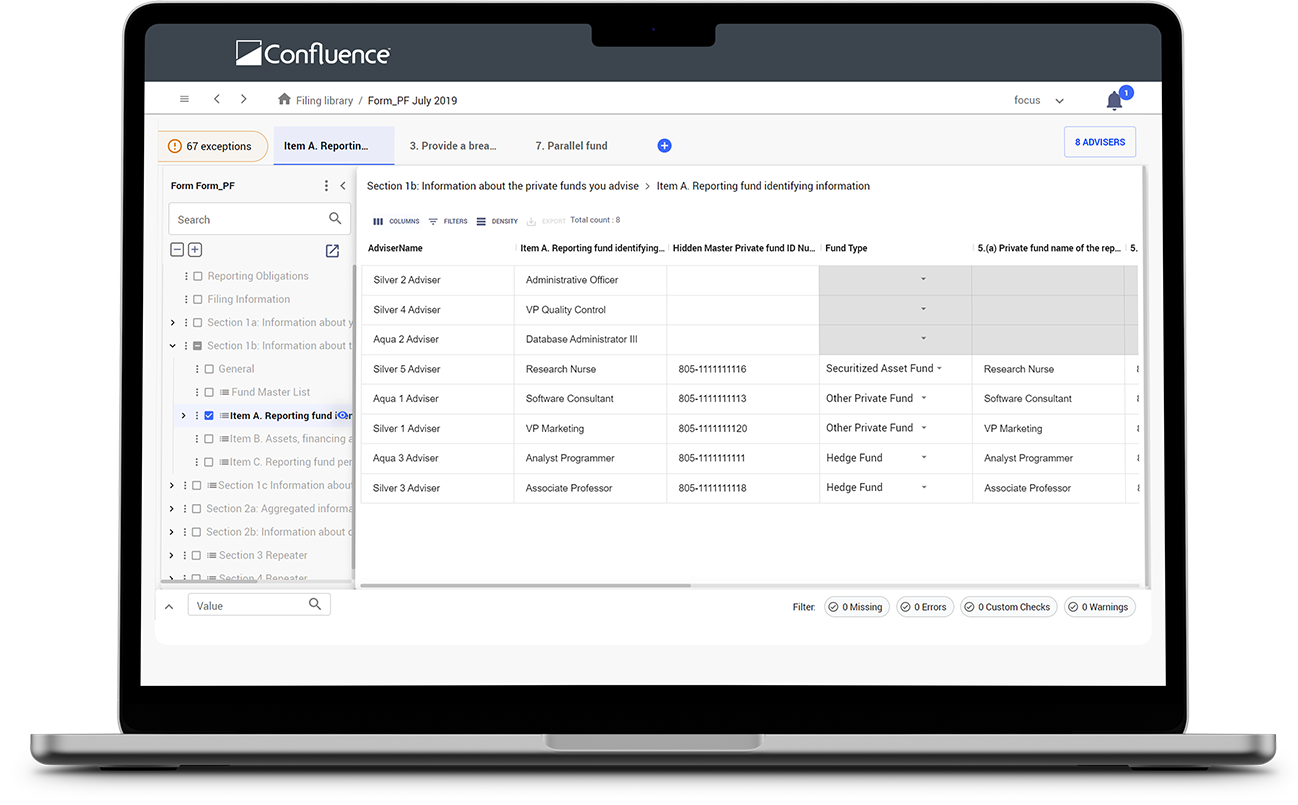The height and width of the screenshot is (805, 1298).
Task: Check Item B. Assets, financing checkbox
Action: (209, 439)
